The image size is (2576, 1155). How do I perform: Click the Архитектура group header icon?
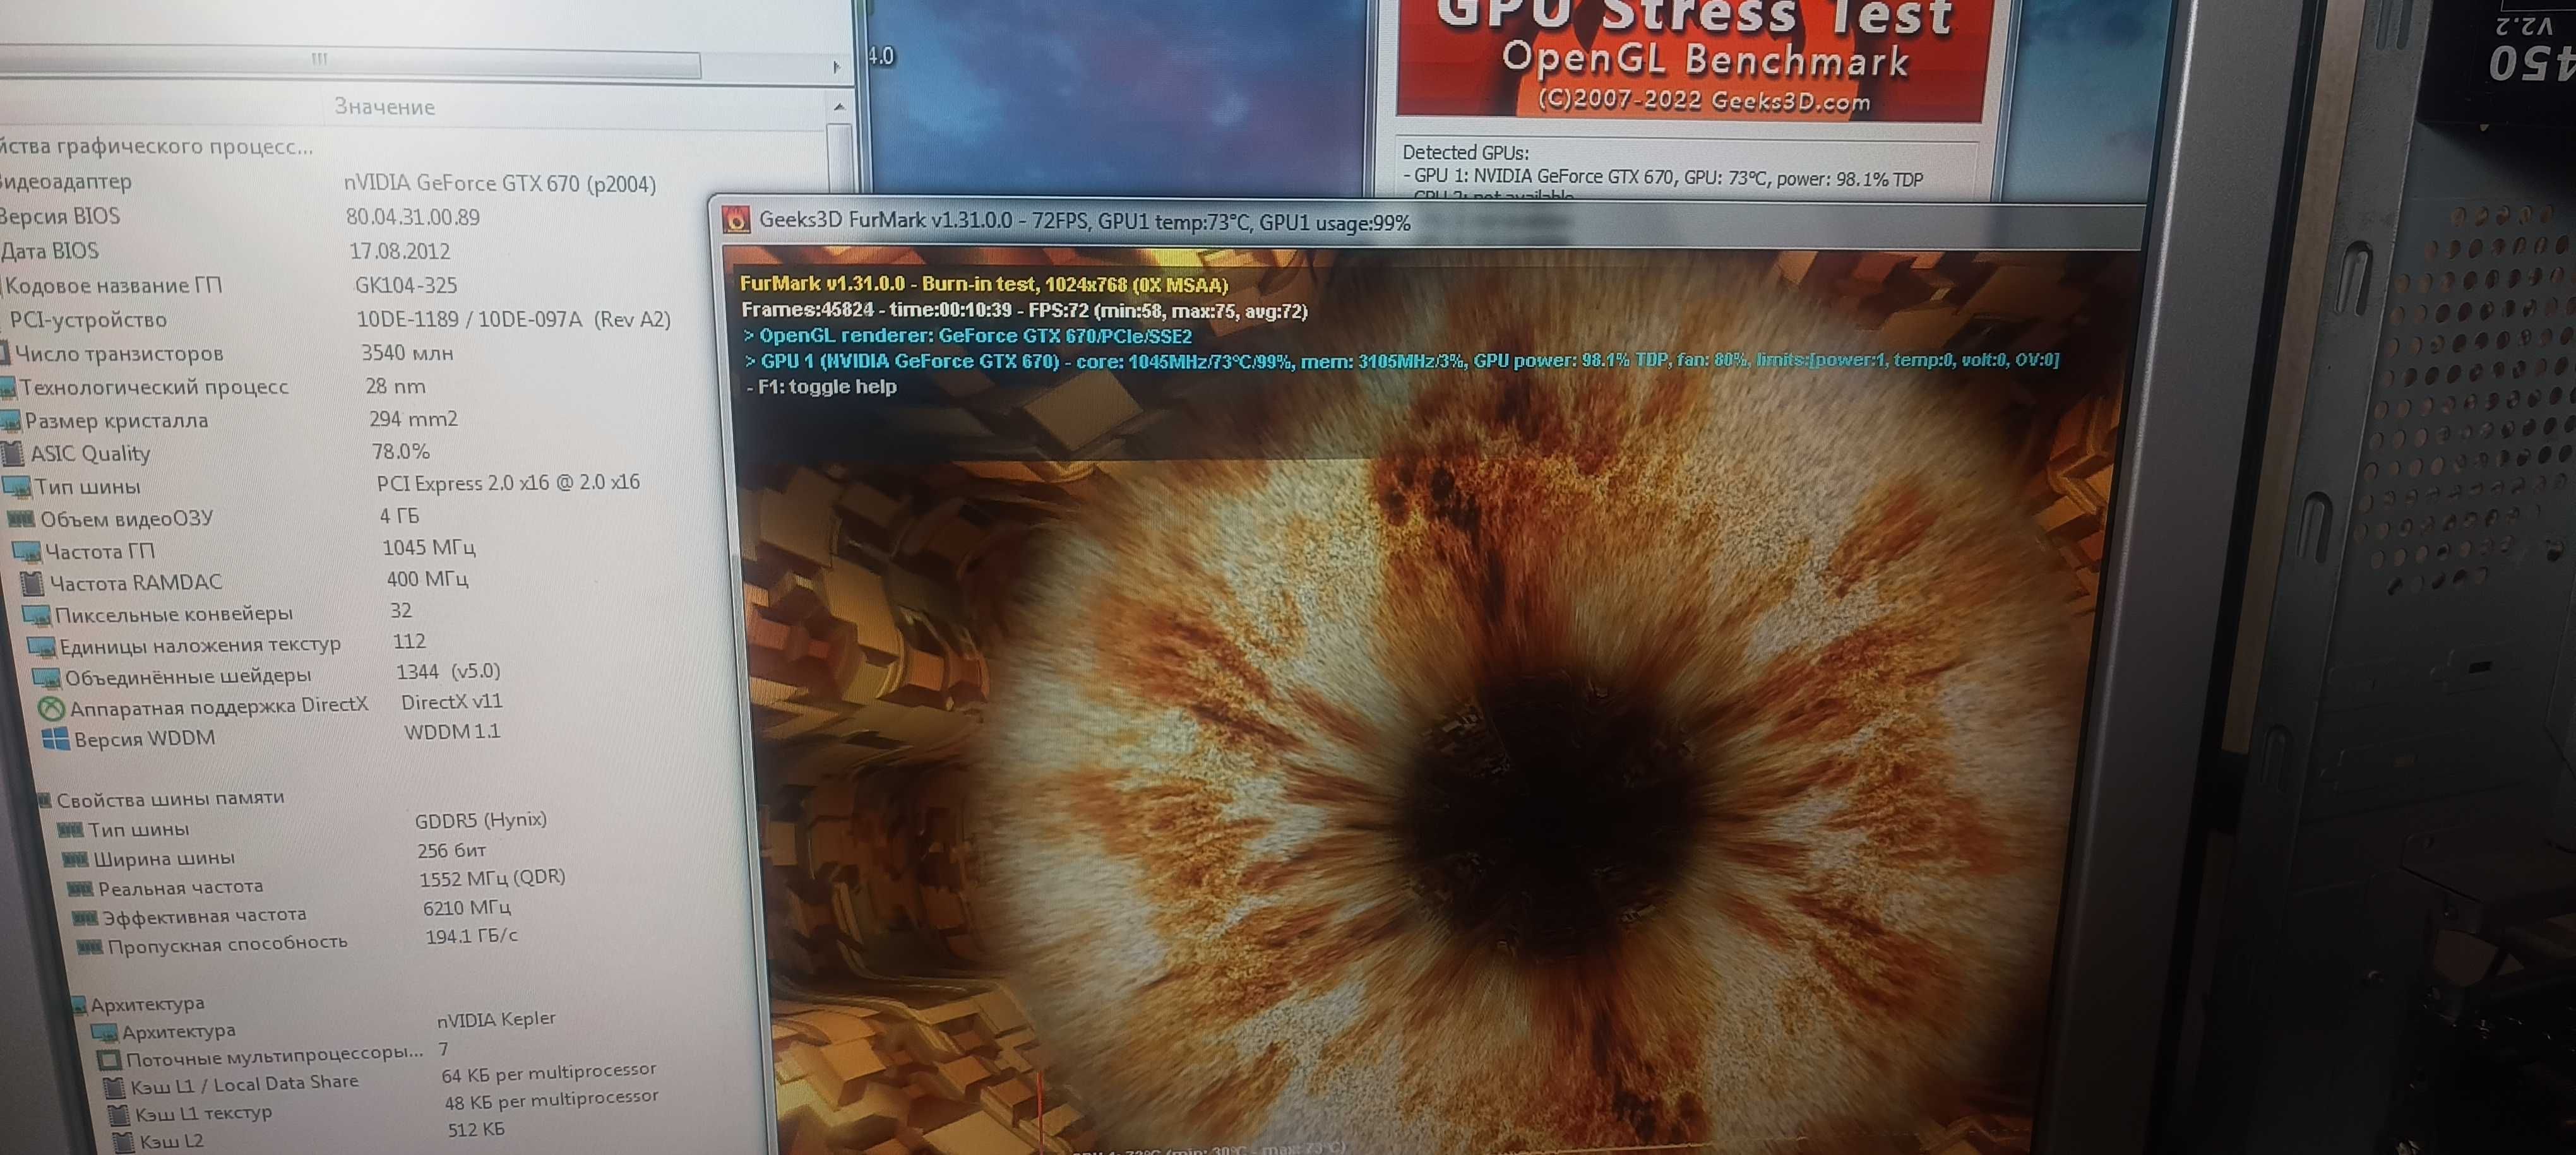point(79,1005)
